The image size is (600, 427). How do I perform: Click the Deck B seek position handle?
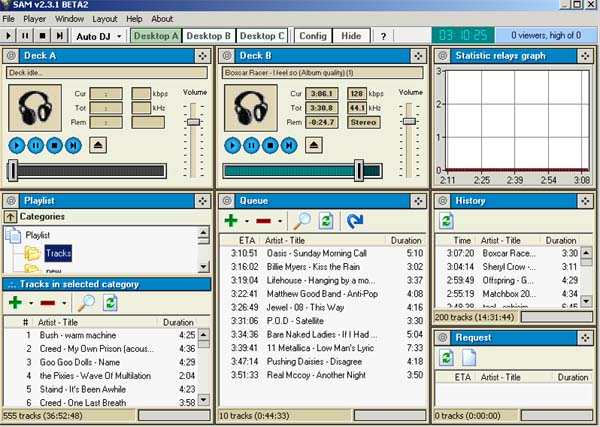tap(359, 171)
